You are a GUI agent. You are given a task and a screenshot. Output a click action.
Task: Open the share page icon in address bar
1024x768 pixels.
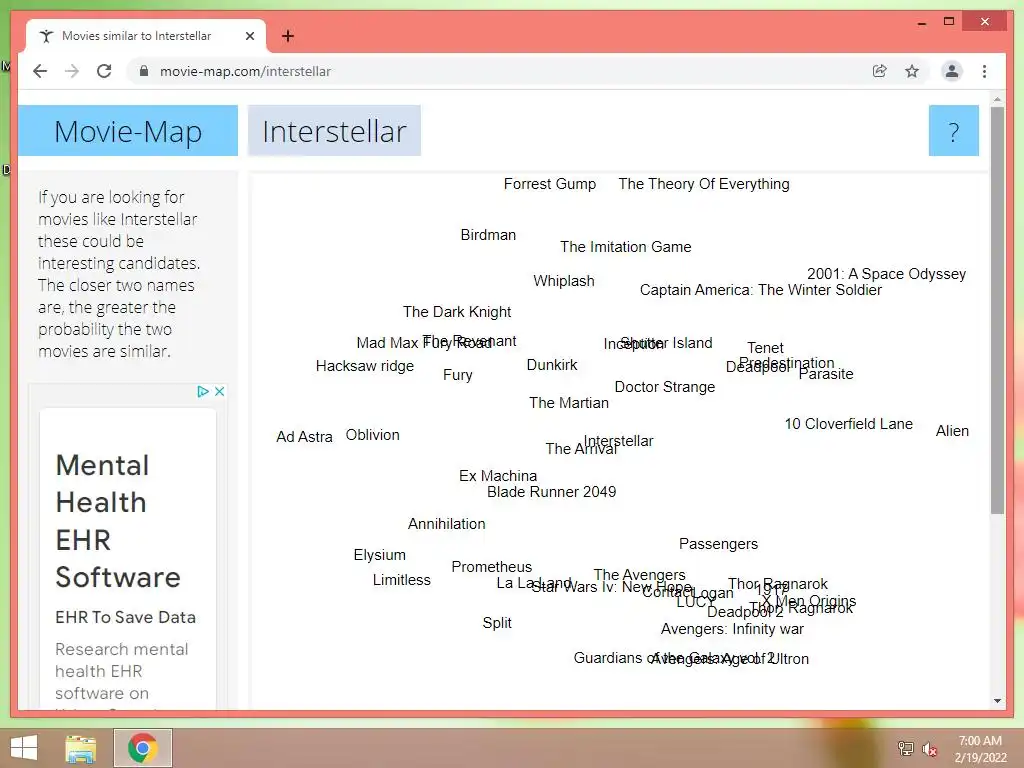880,71
